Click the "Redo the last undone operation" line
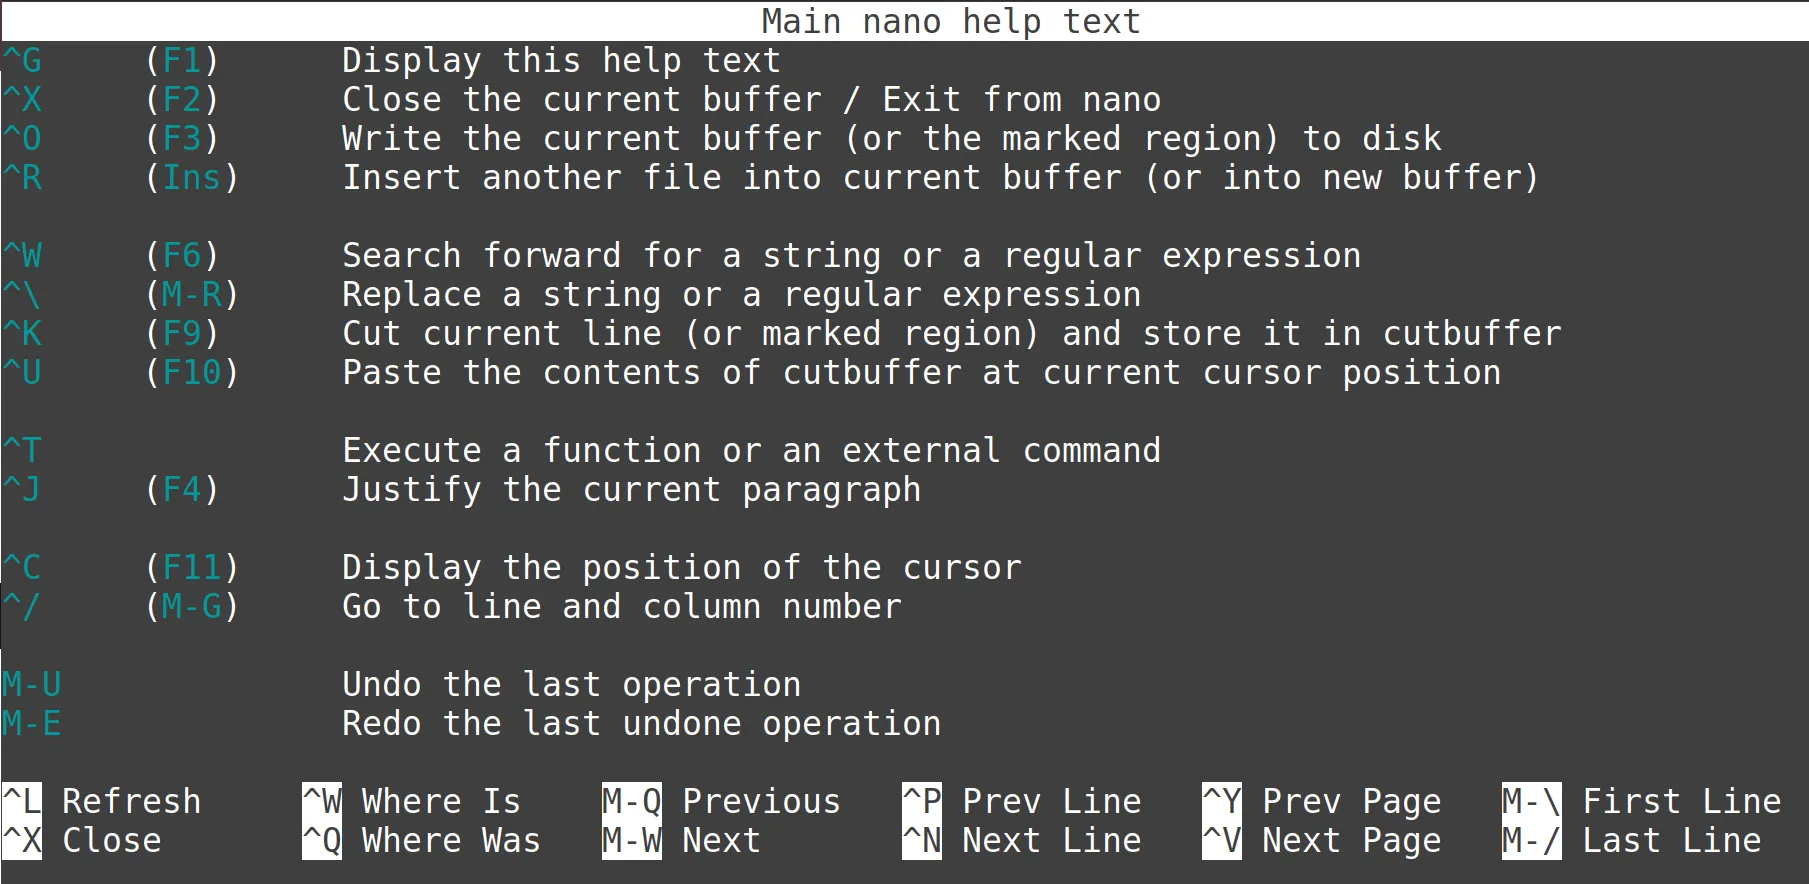1809x884 pixels. pyautogui.click(x=641, y=724)
